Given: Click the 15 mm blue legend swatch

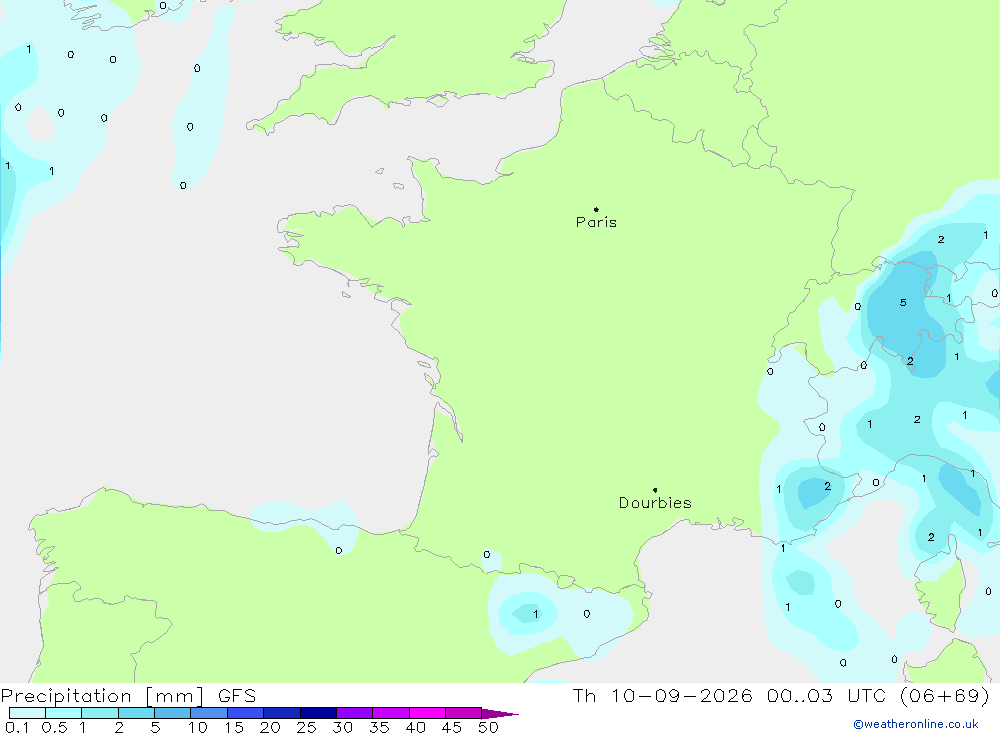Looking at the screenshot, I should pyautogui.click(x=245, y=713).
